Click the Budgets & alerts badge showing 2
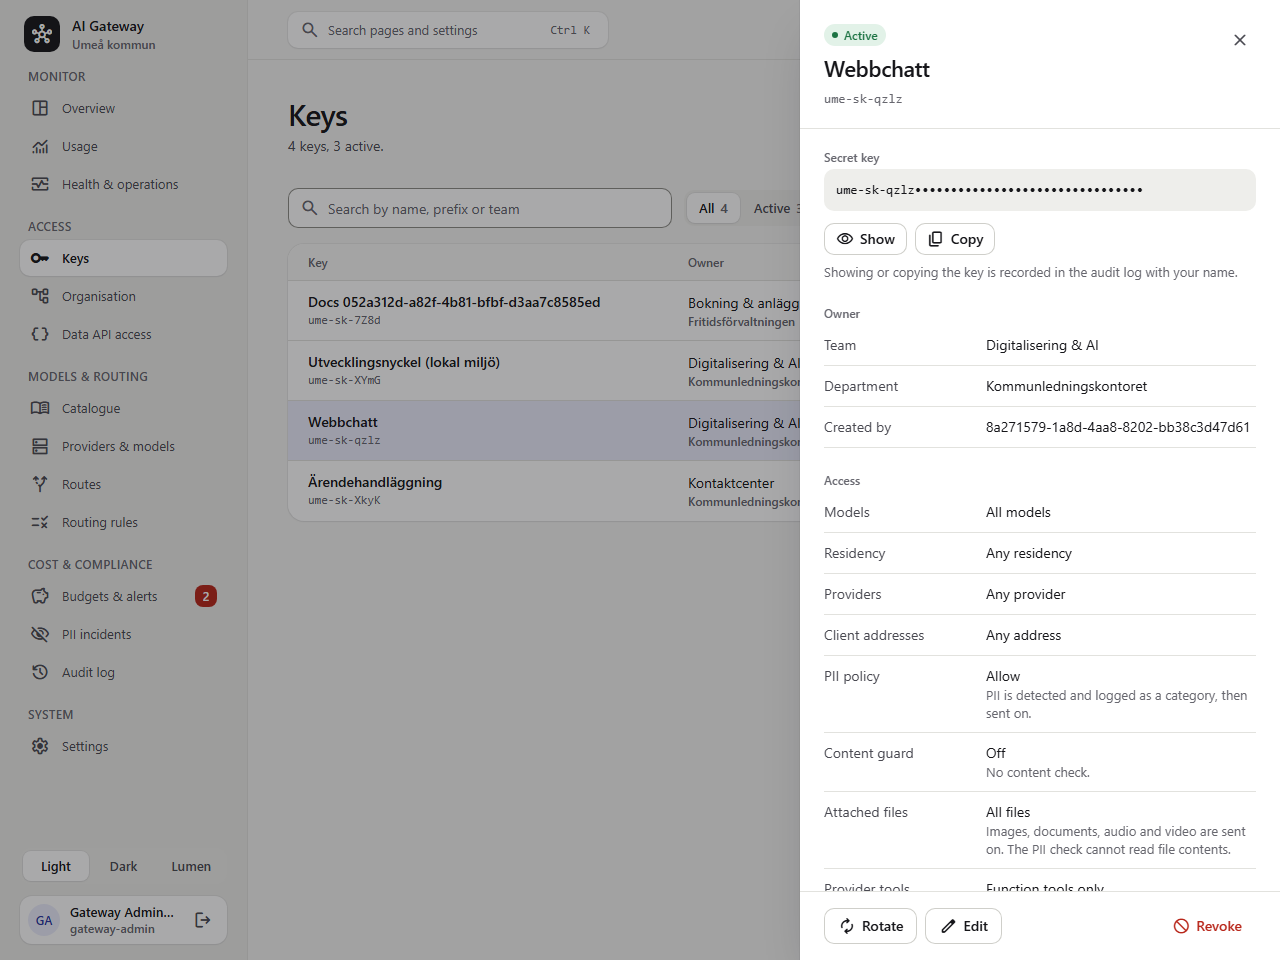Viewport: 1280px width, 960px height. click(x=206, y=596)
